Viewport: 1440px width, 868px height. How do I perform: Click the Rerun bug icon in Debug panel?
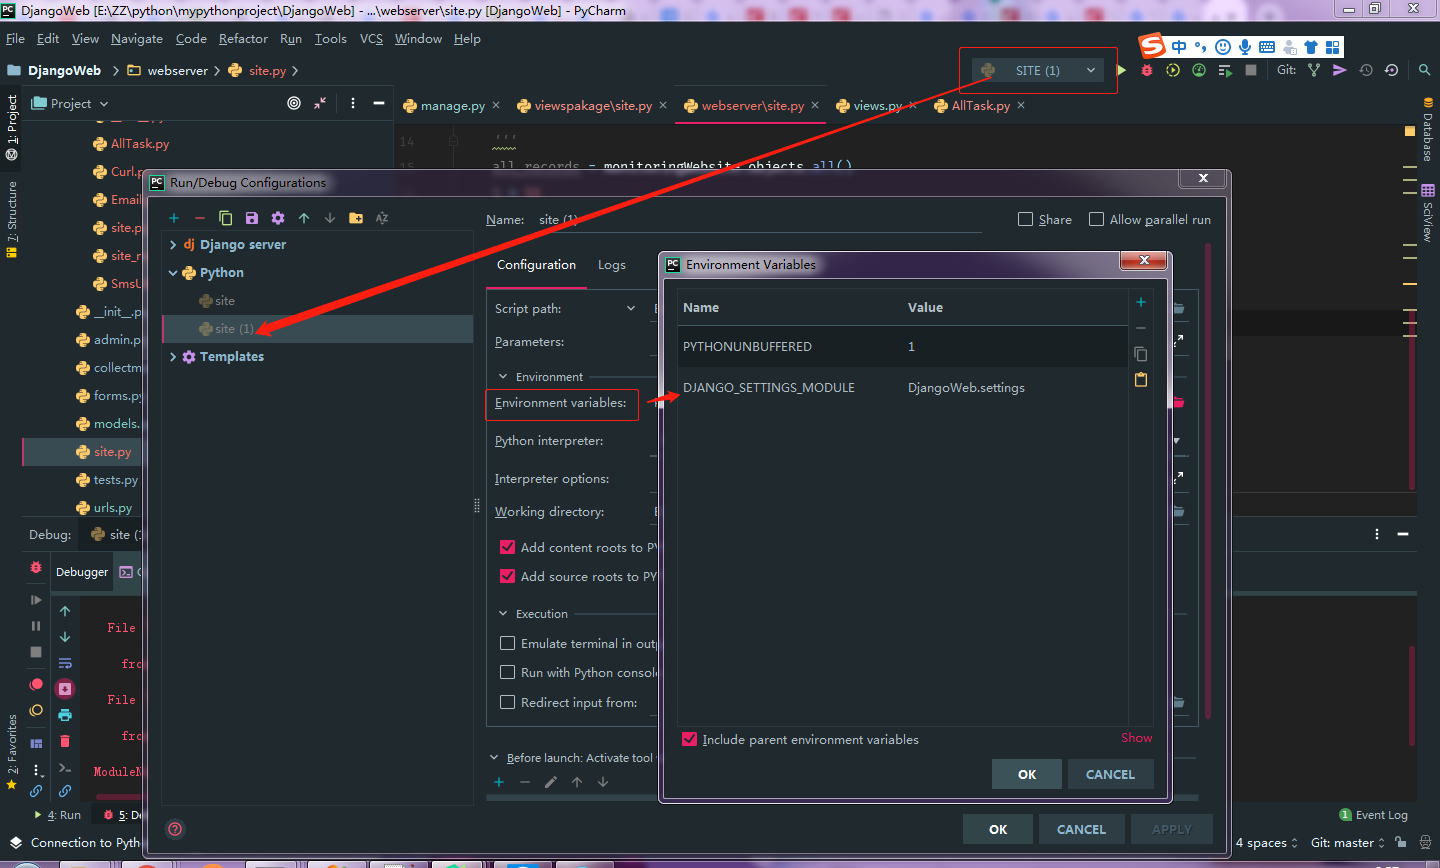click(x=36, y=567)
